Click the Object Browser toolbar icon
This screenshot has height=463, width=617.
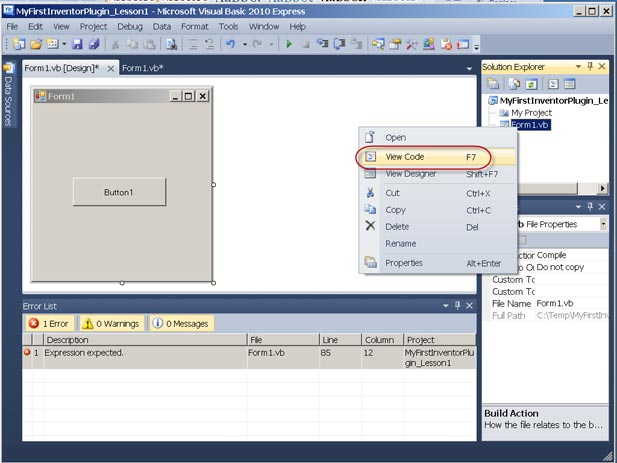pos(429,44)
